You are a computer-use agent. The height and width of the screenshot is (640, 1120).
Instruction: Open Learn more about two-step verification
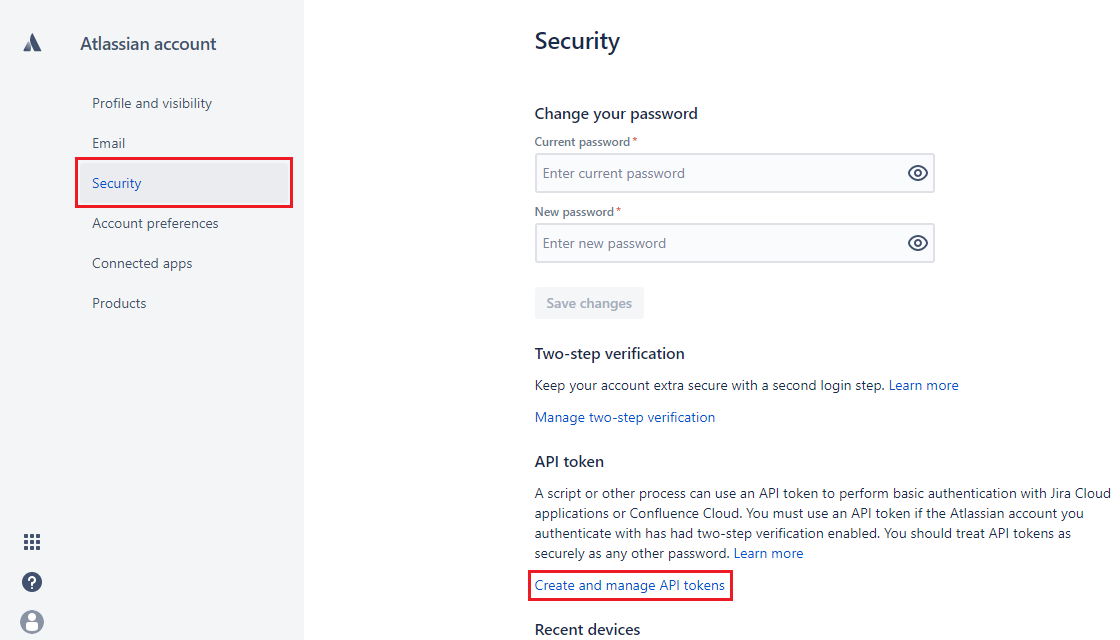(924, 386)
